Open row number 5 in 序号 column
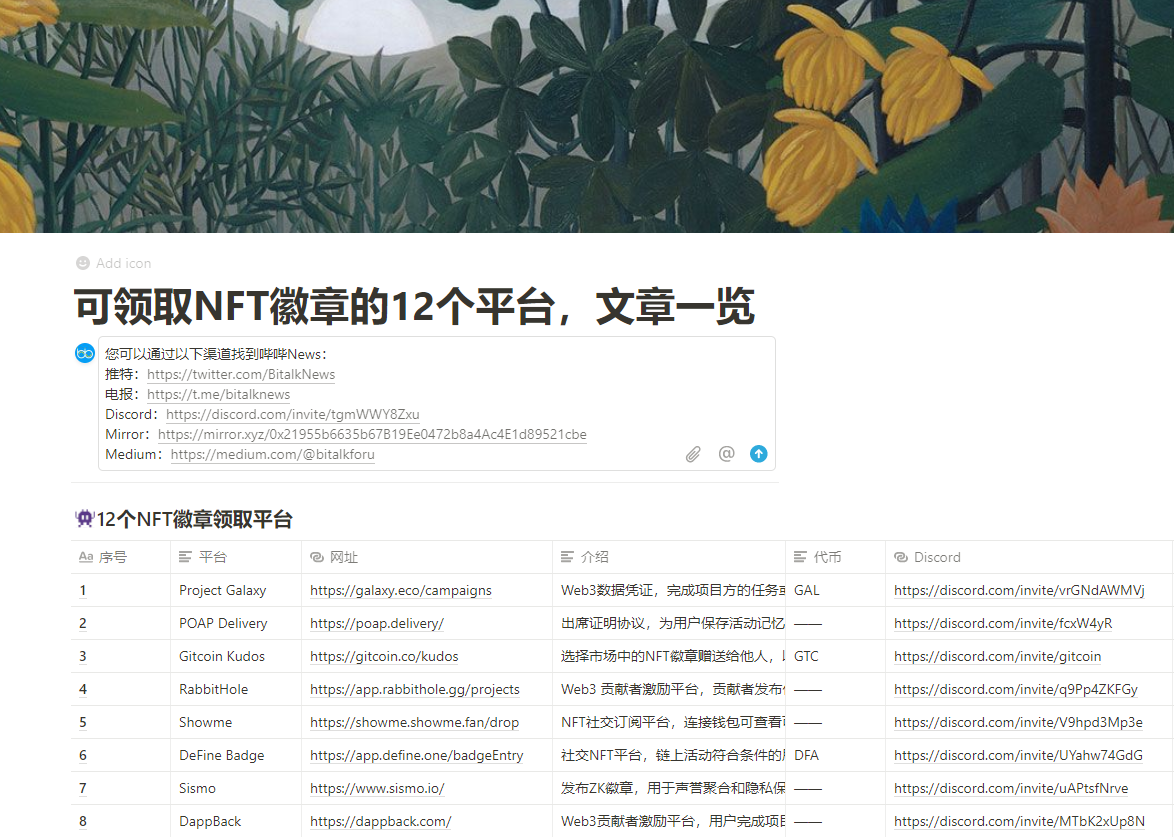 [x=82, y=722]
